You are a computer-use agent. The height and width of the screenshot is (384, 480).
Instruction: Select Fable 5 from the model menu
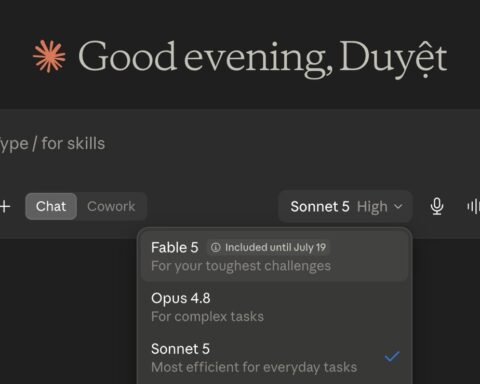pyautogui.click(x=275, y=256)
